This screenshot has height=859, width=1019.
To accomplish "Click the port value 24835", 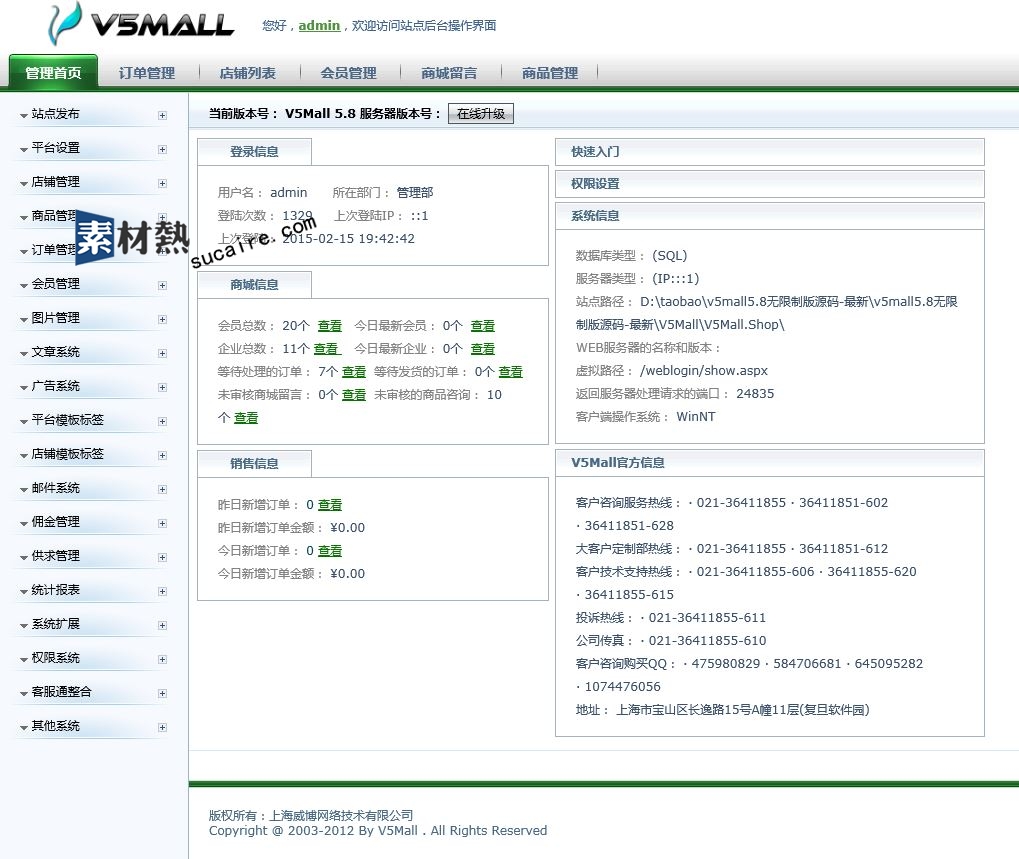I will [755, 394].
